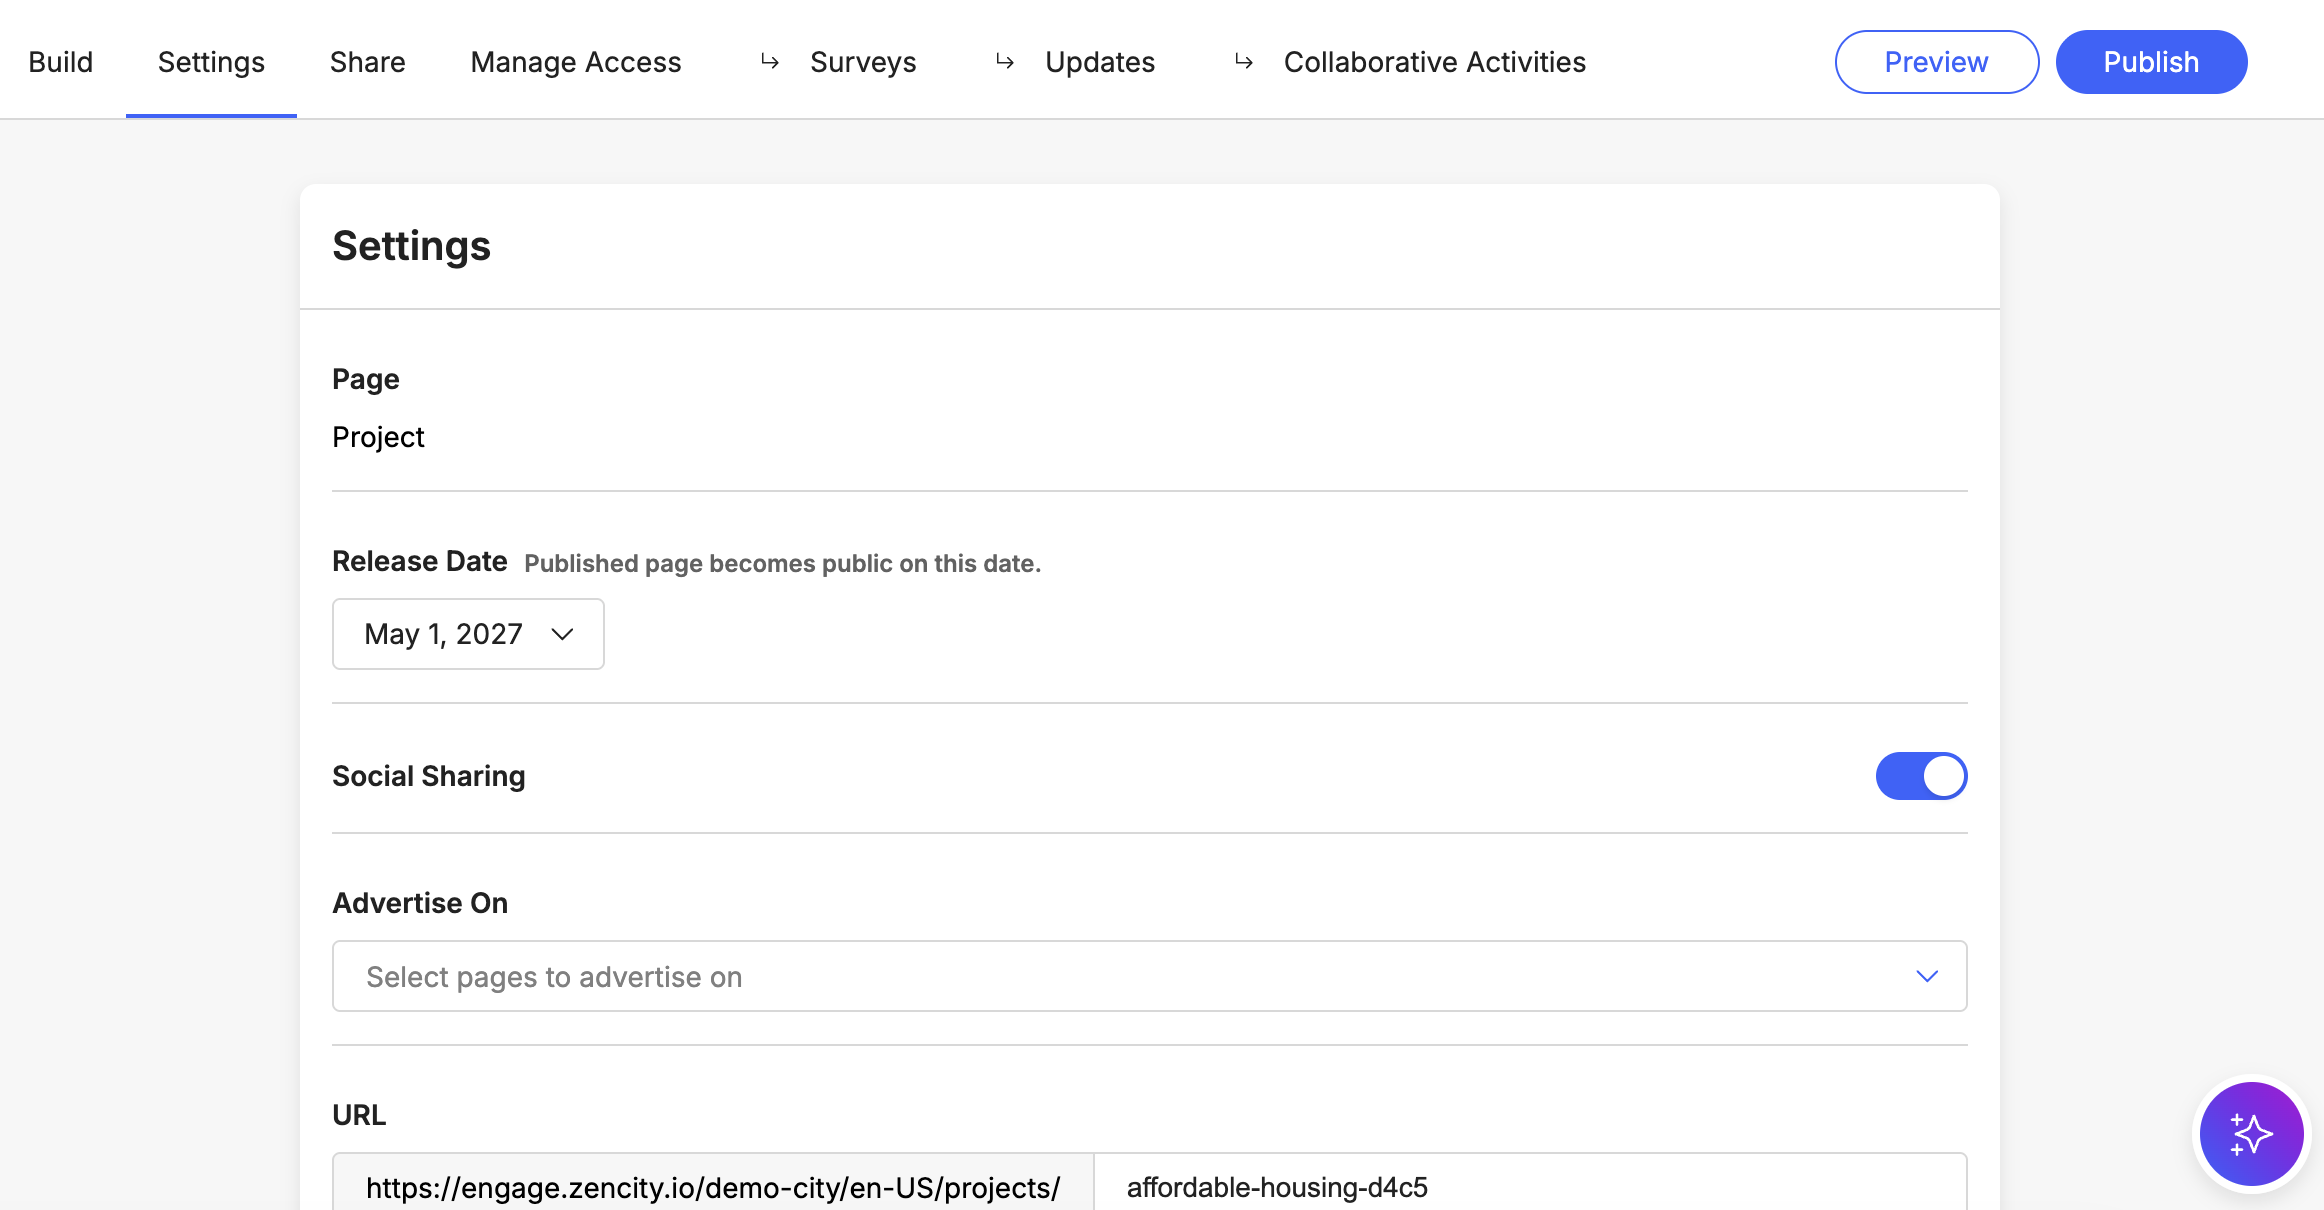Click the Preview button
Screen dimensions: 2324x1210
[1936, 62]
